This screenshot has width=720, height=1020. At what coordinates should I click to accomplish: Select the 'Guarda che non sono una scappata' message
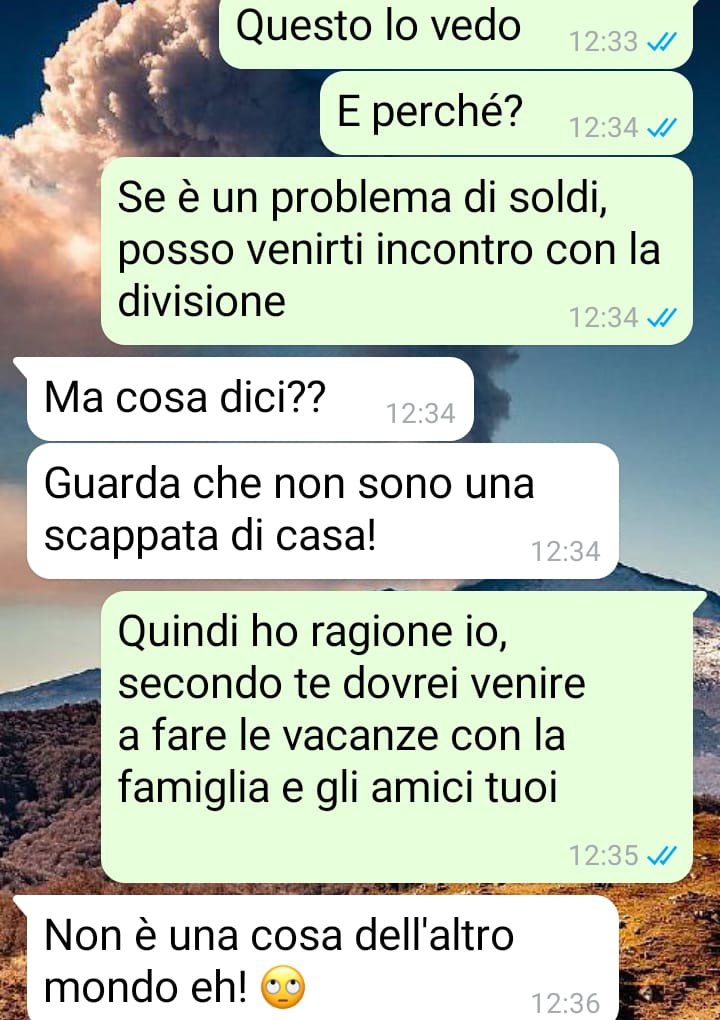pyautogui.click(x=323, y=511)
